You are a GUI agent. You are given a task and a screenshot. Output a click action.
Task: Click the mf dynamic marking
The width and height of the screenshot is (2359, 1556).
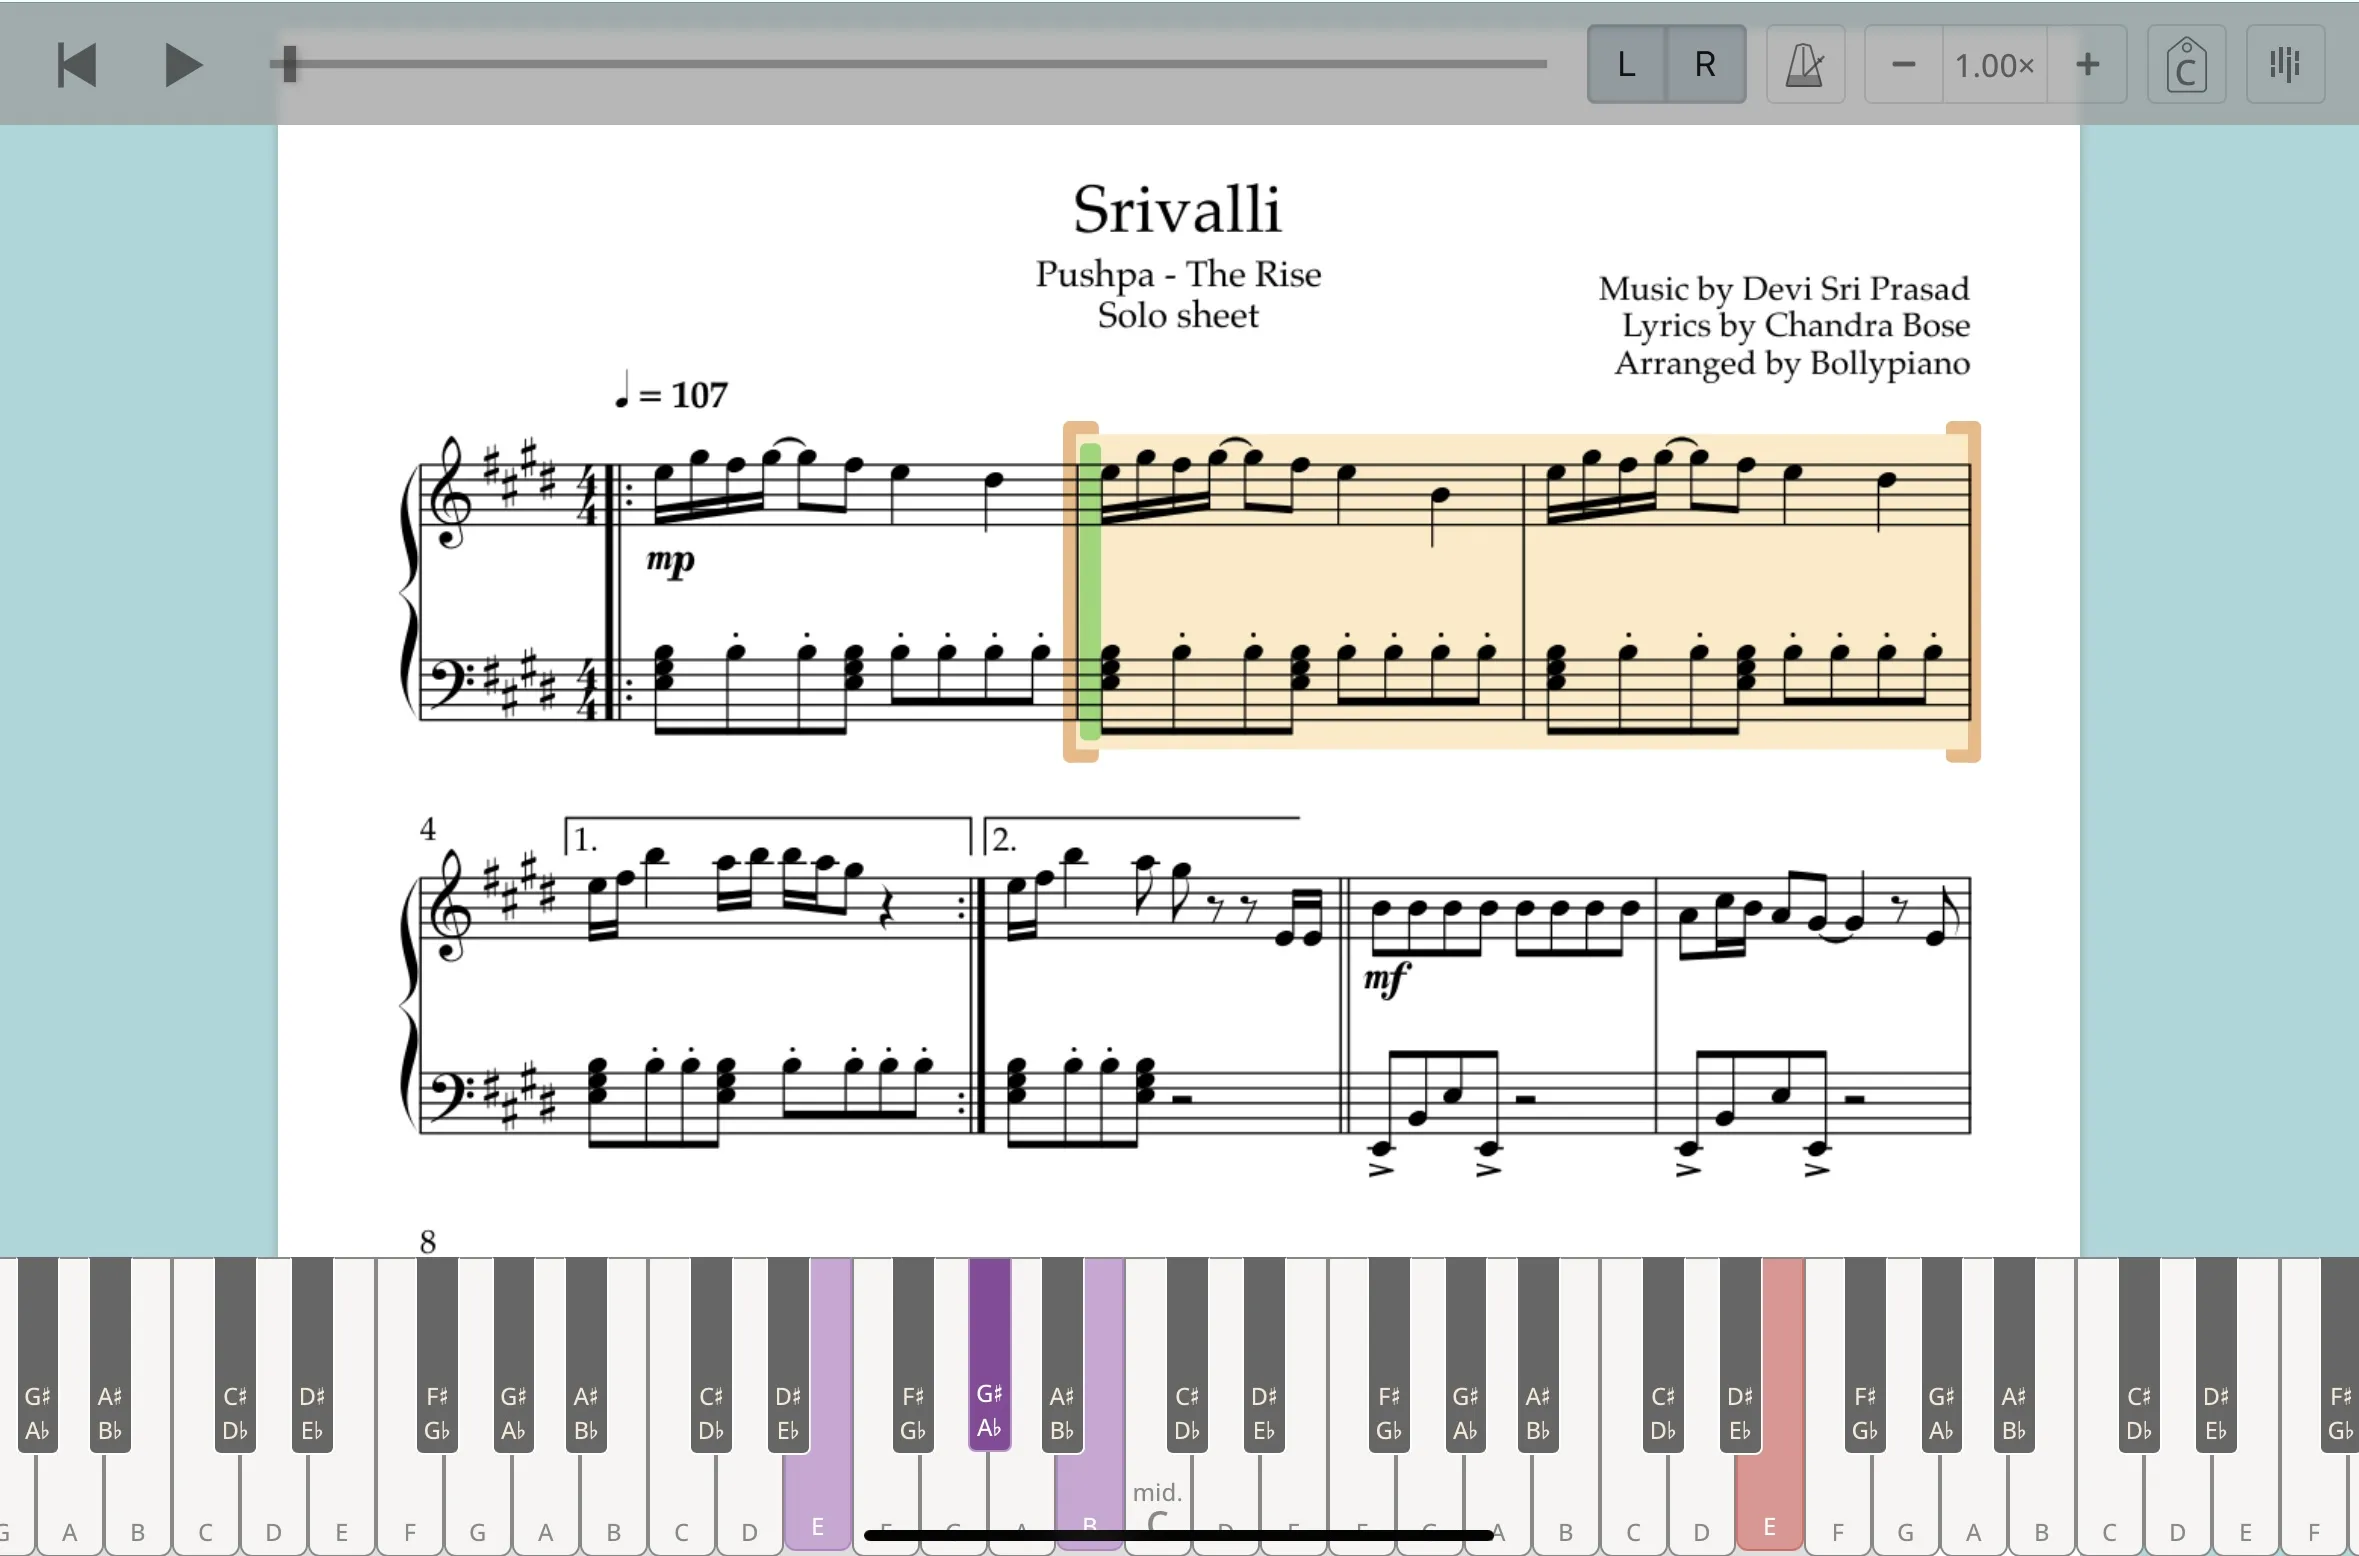point(1388,977)
